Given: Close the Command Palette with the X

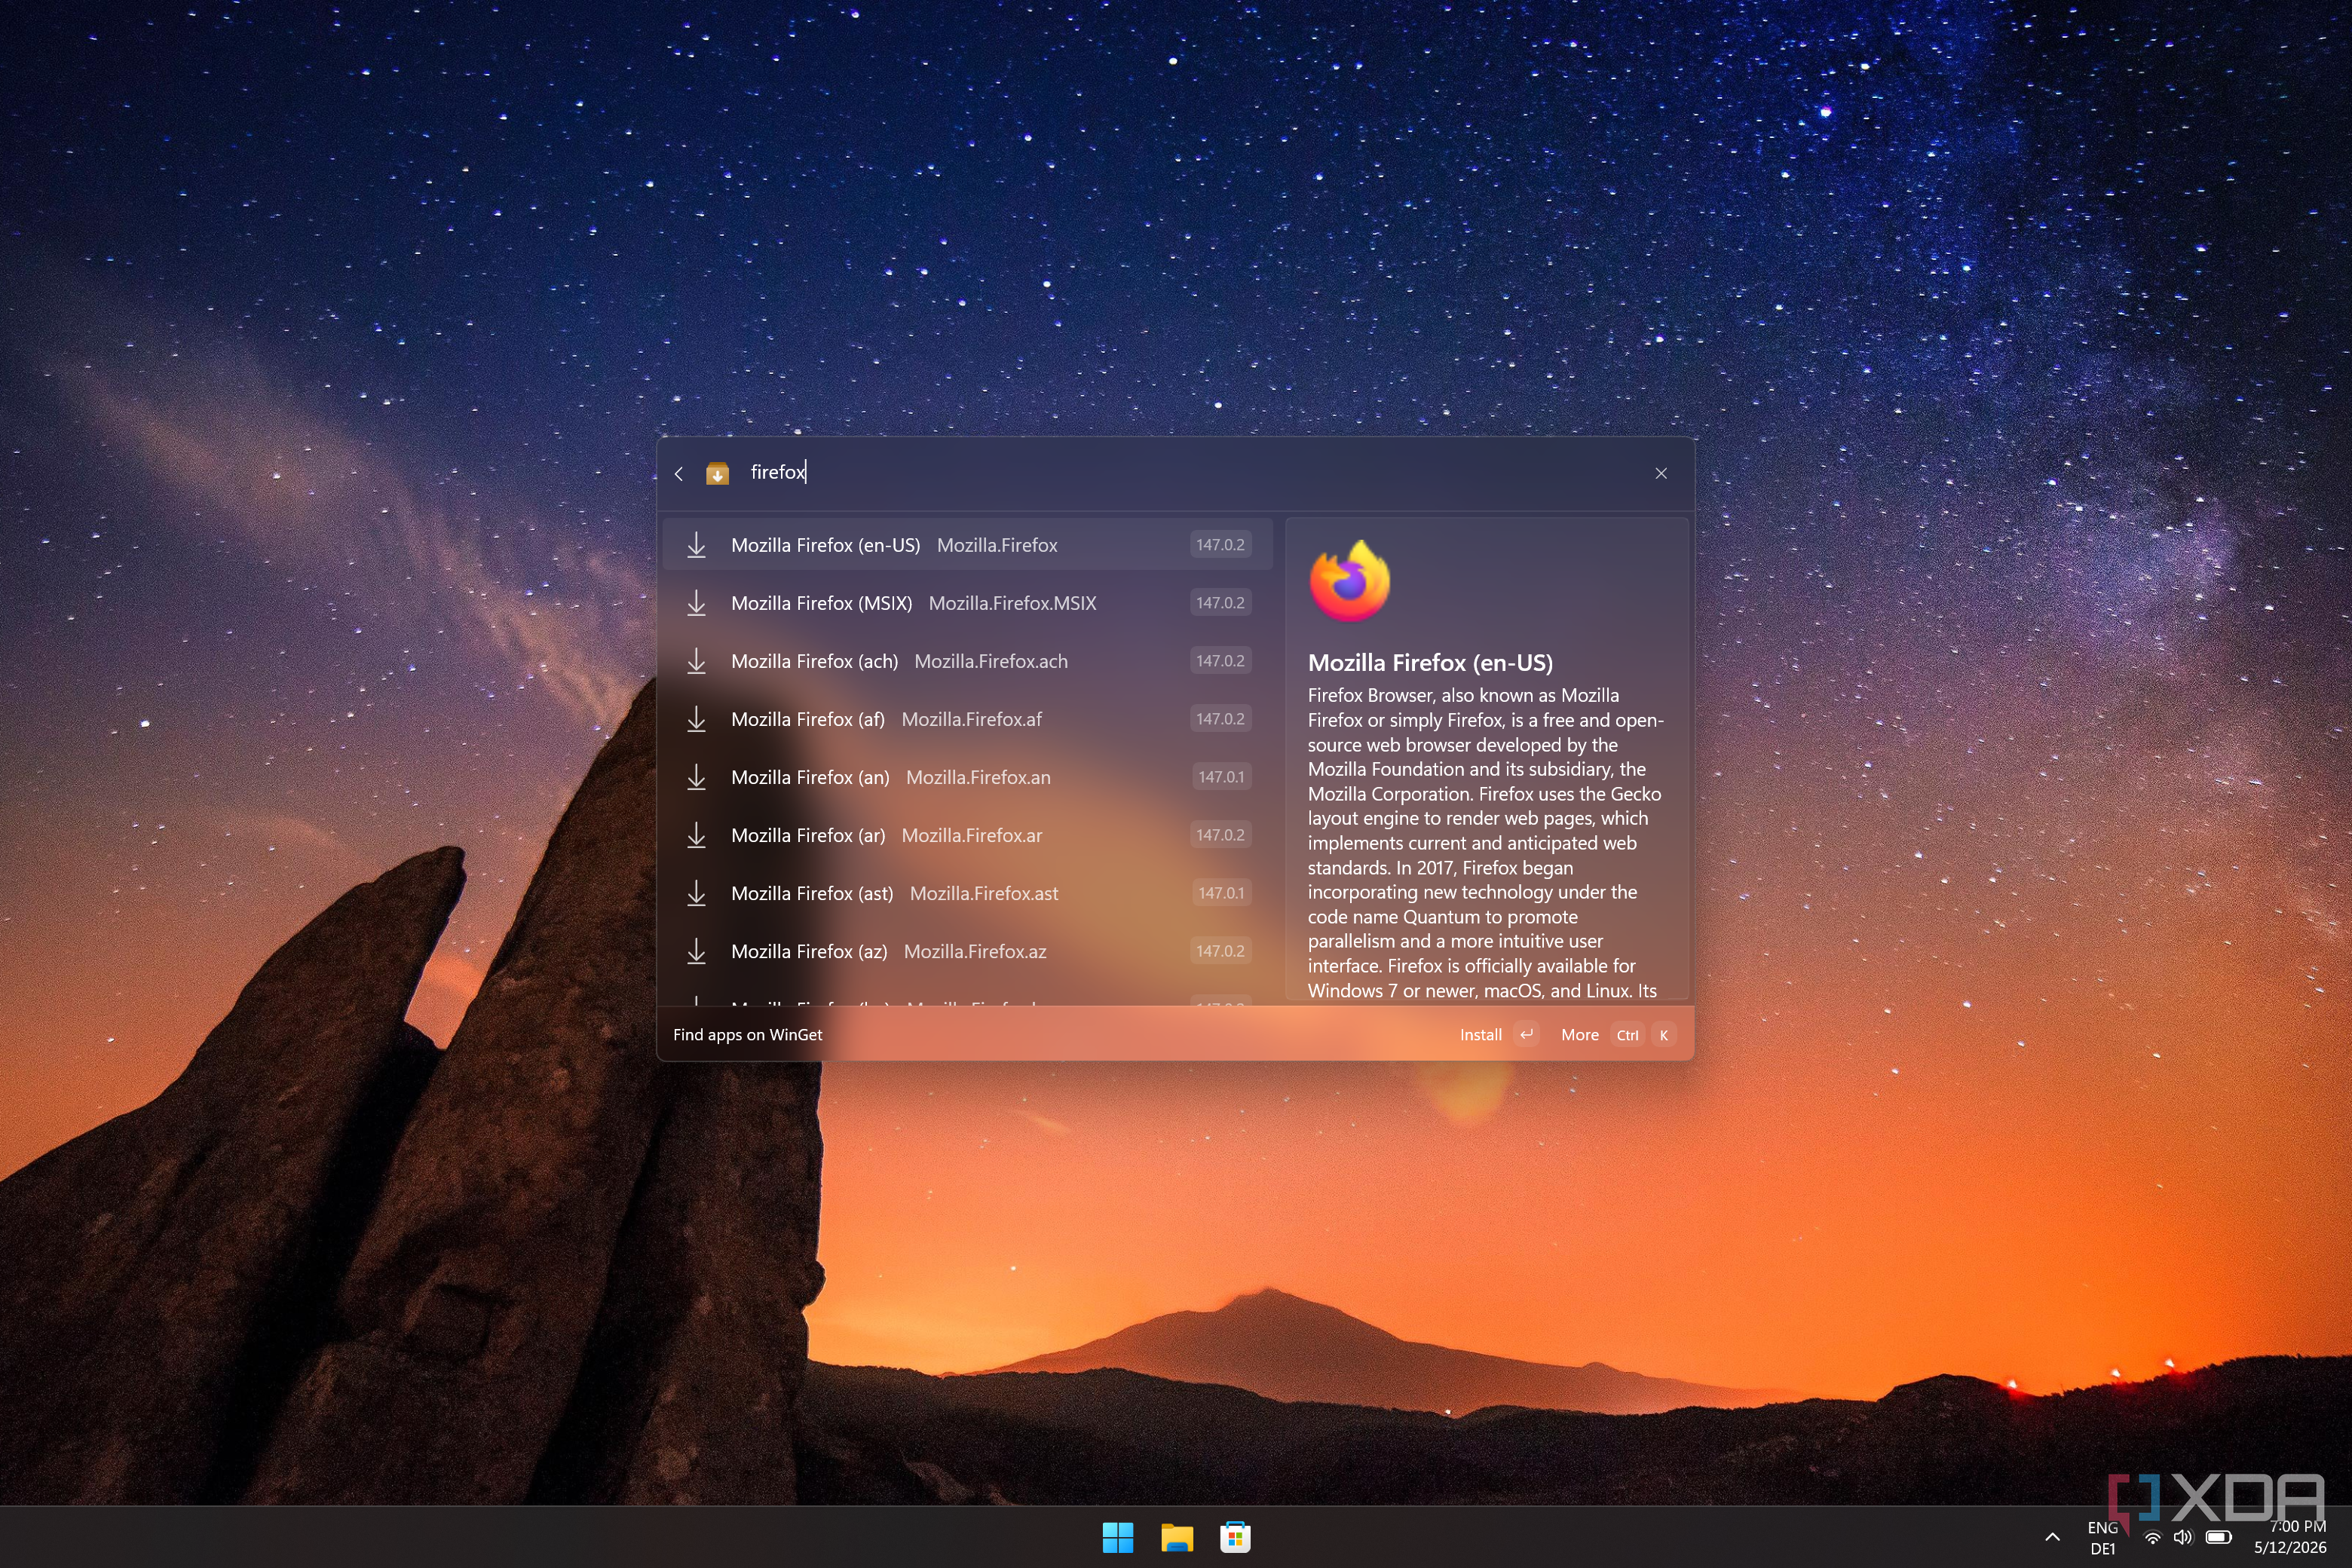Looking at the screenshot, I should [x=1661, y=473].
